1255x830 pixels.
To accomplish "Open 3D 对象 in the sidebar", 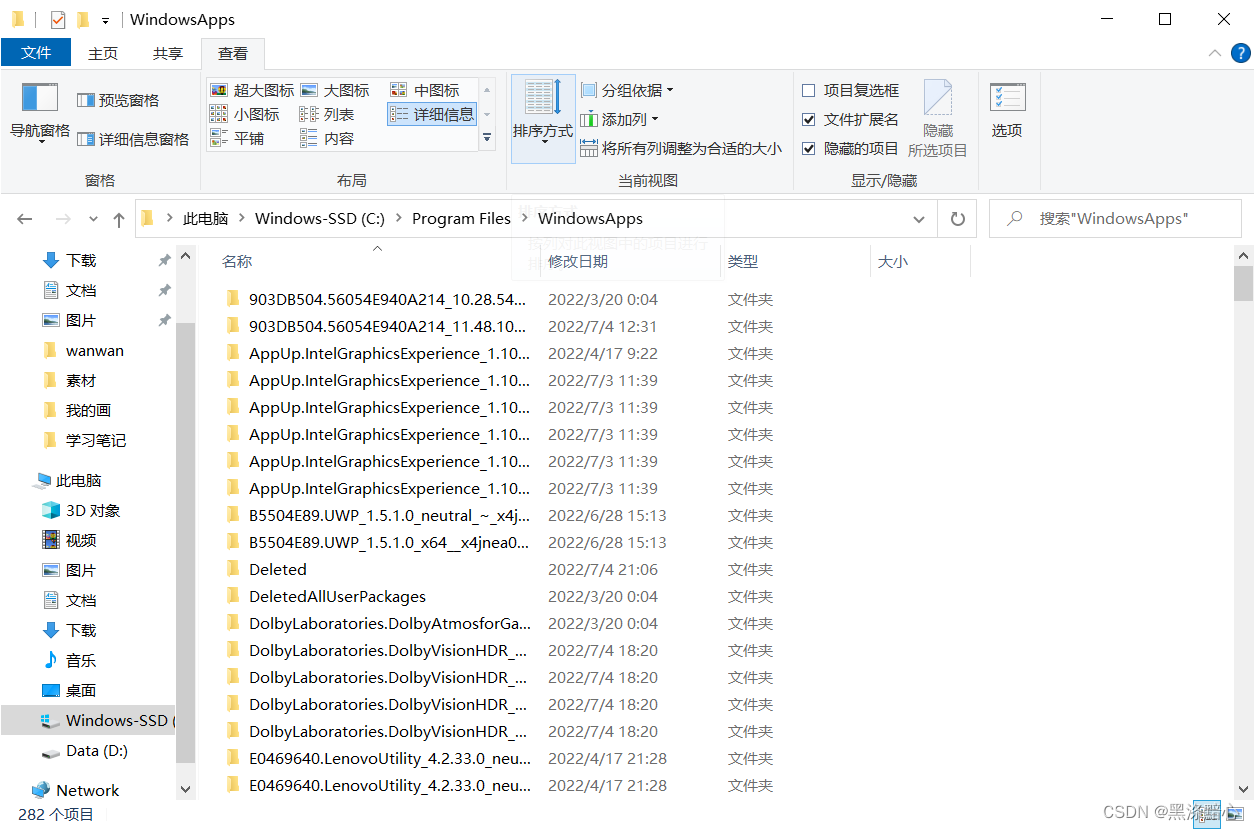I will [x=80, y=510].
